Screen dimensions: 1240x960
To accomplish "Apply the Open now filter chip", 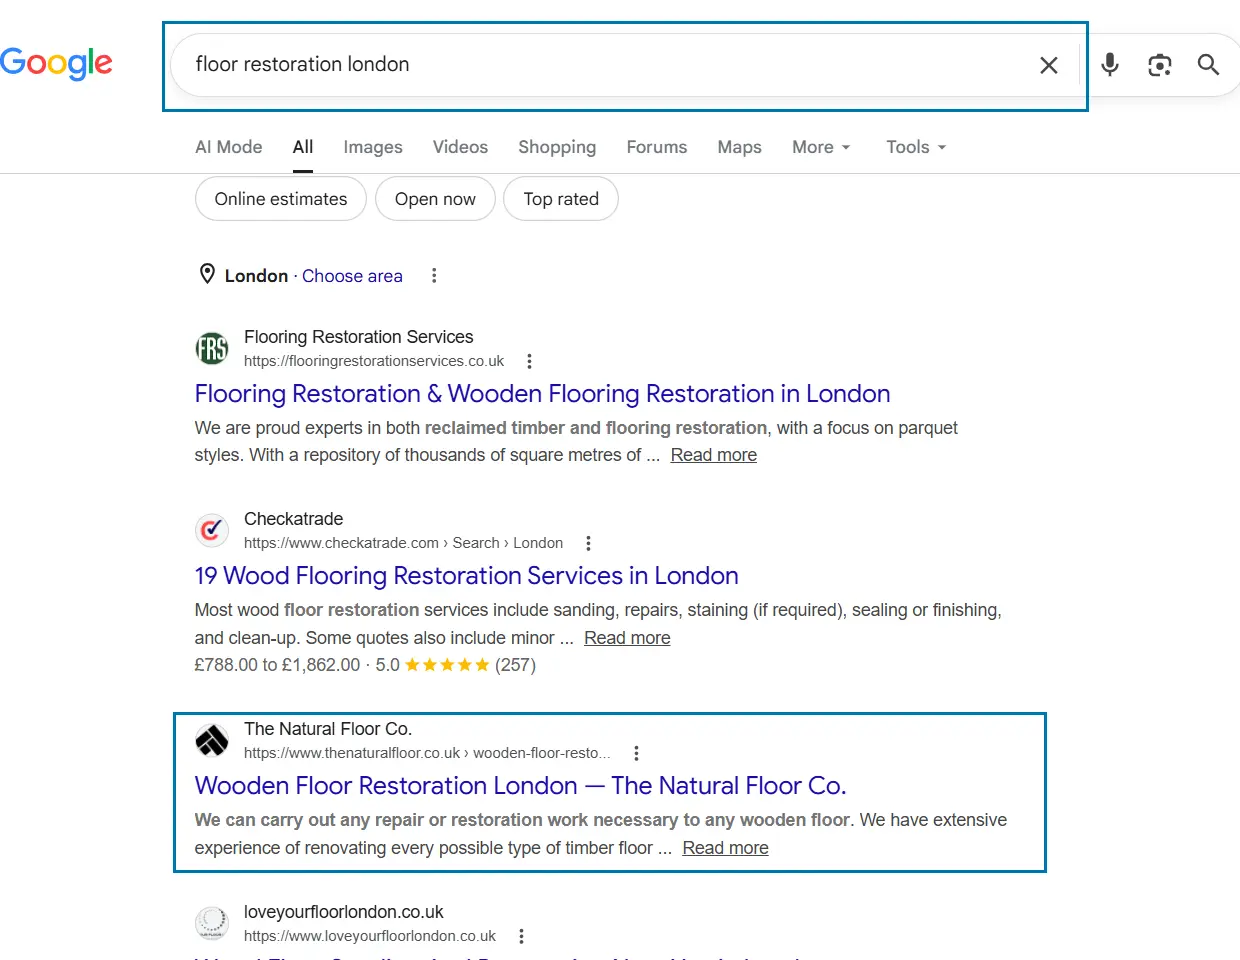I will coord(435,199).
